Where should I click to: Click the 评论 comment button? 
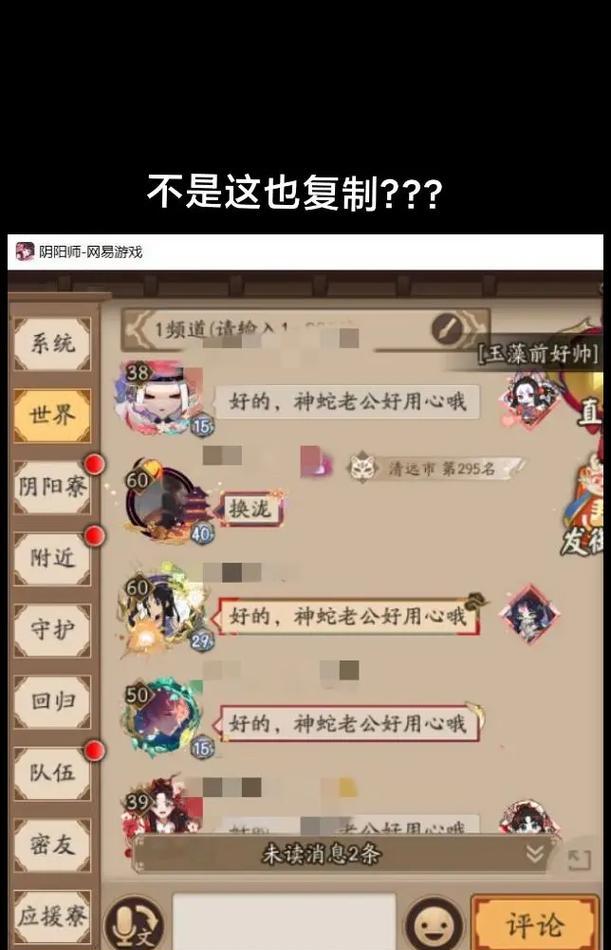tap(535, 925)
